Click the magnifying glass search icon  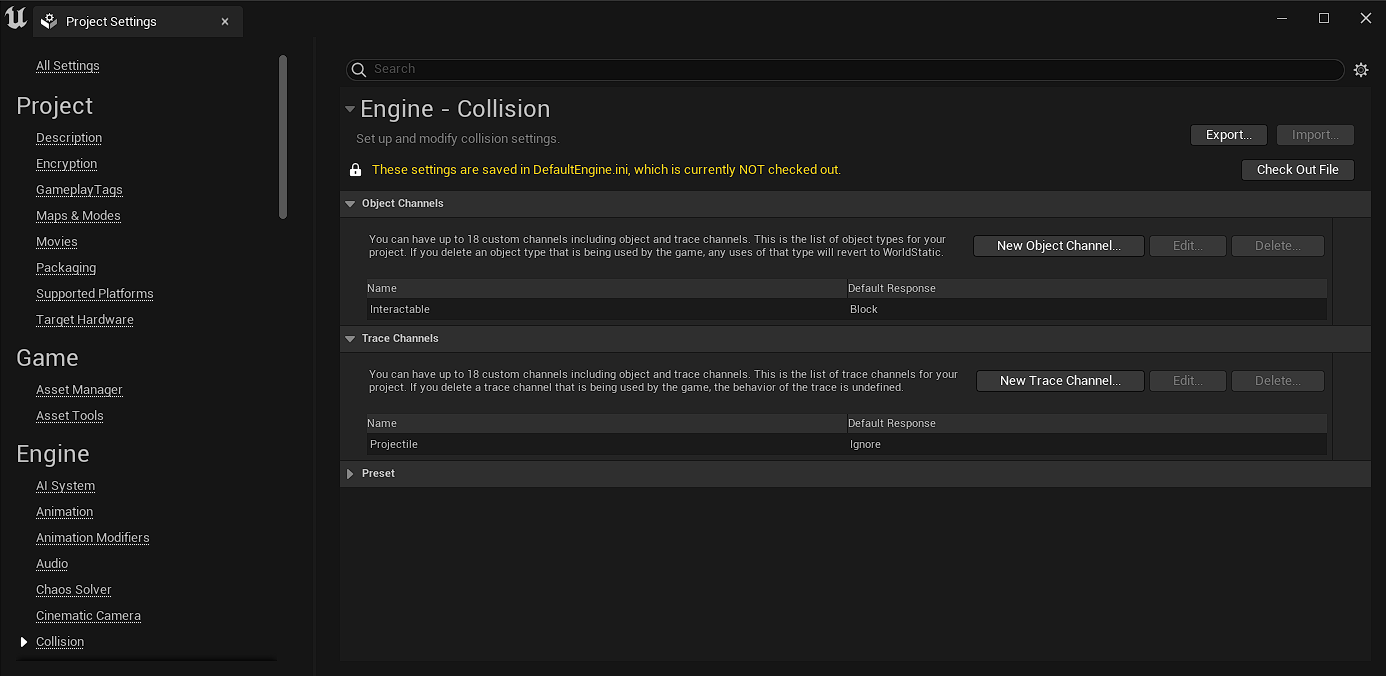[359, 70]
